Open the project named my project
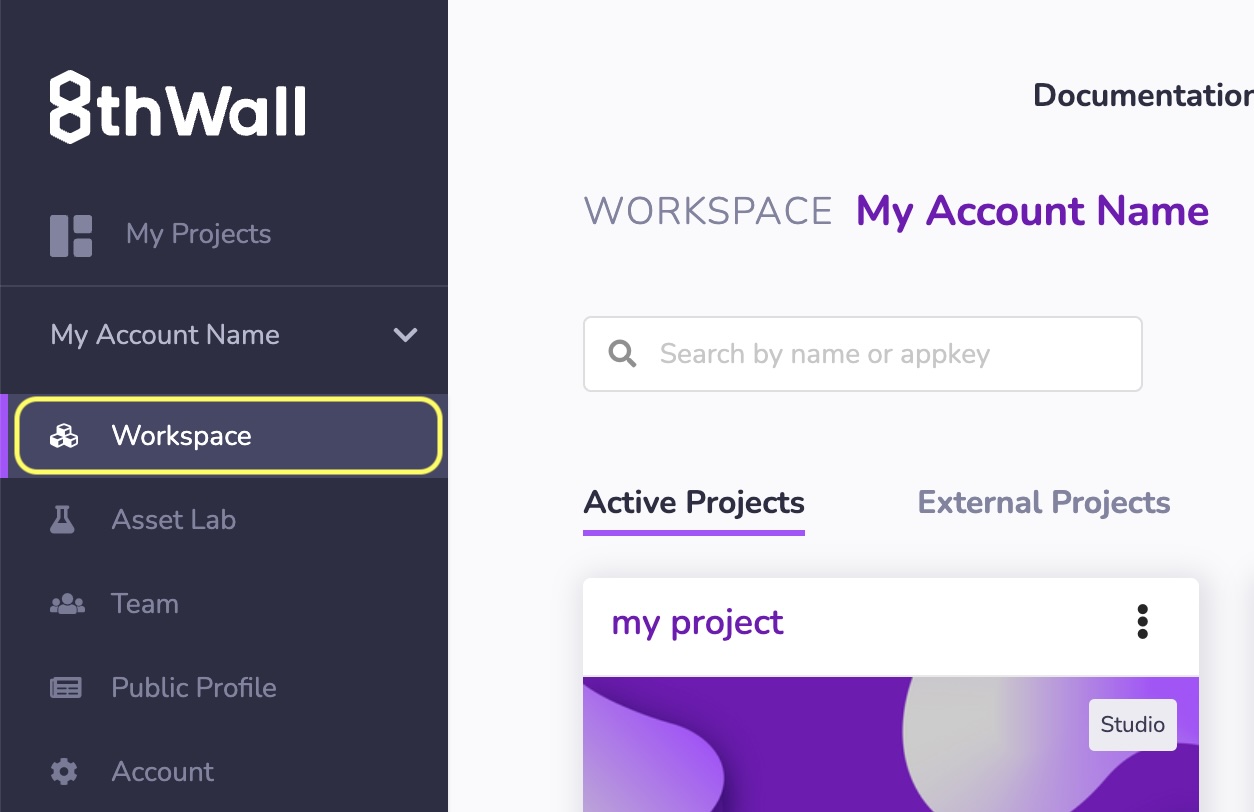This screenshot has width=1254, height=812. click(697, 622)
